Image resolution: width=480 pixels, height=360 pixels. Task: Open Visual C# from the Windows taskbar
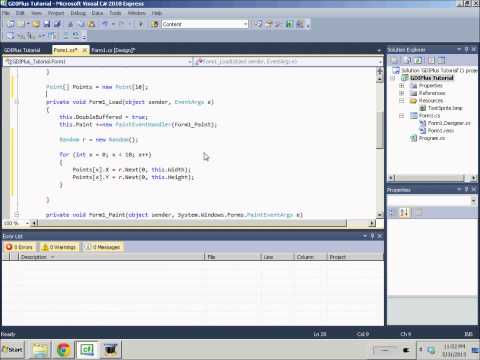[87, 349]
